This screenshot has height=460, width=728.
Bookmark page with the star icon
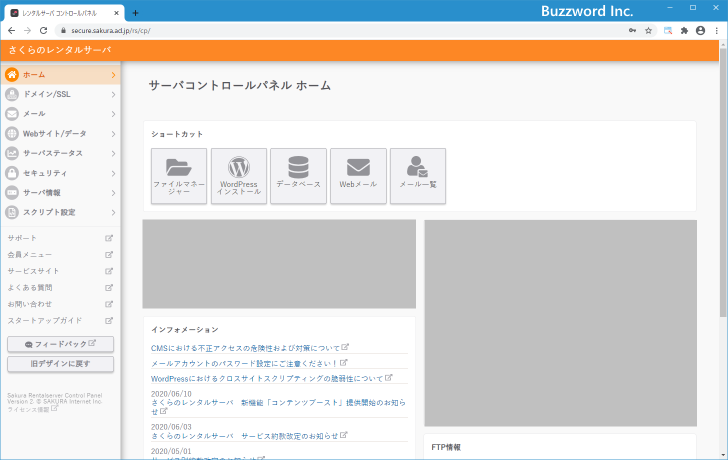click(x=649, y=31)
